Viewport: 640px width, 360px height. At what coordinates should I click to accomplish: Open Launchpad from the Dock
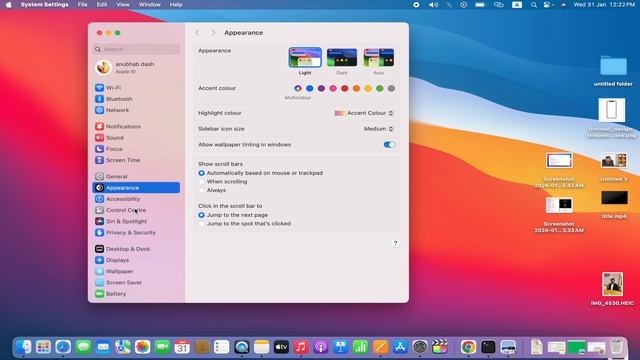[43, 347]
